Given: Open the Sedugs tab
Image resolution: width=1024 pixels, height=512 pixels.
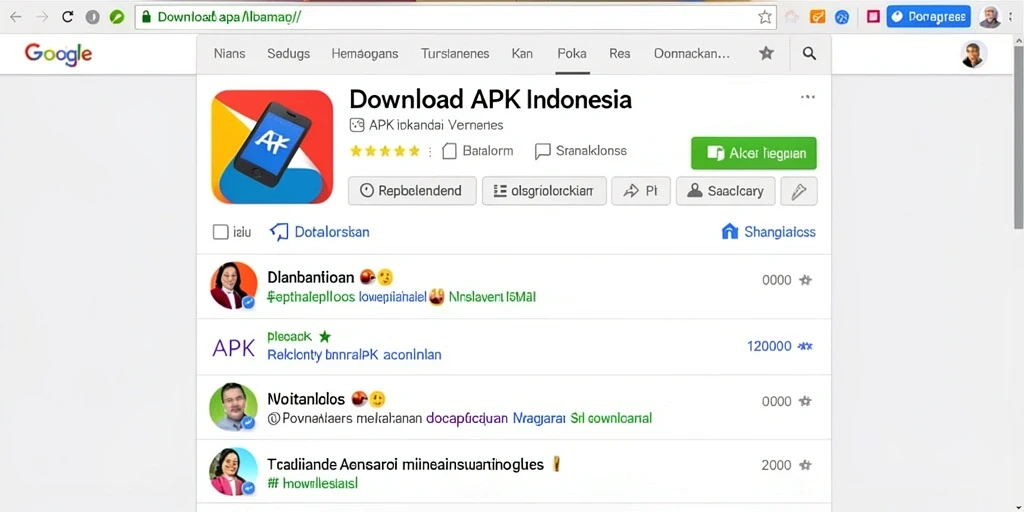Looking at the screenshot, I should point(289,54).
